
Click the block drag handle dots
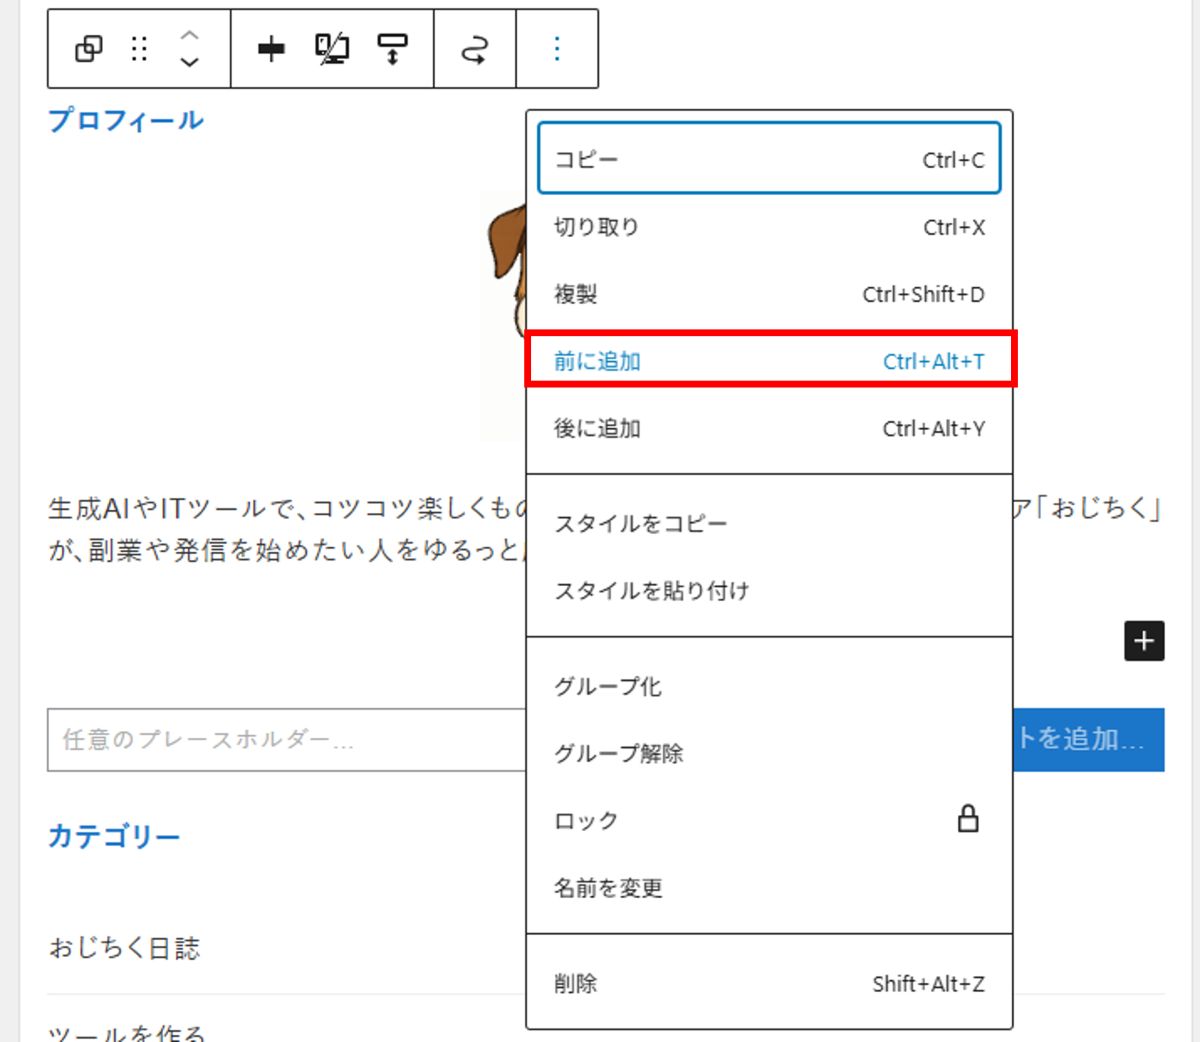(140, 49)
